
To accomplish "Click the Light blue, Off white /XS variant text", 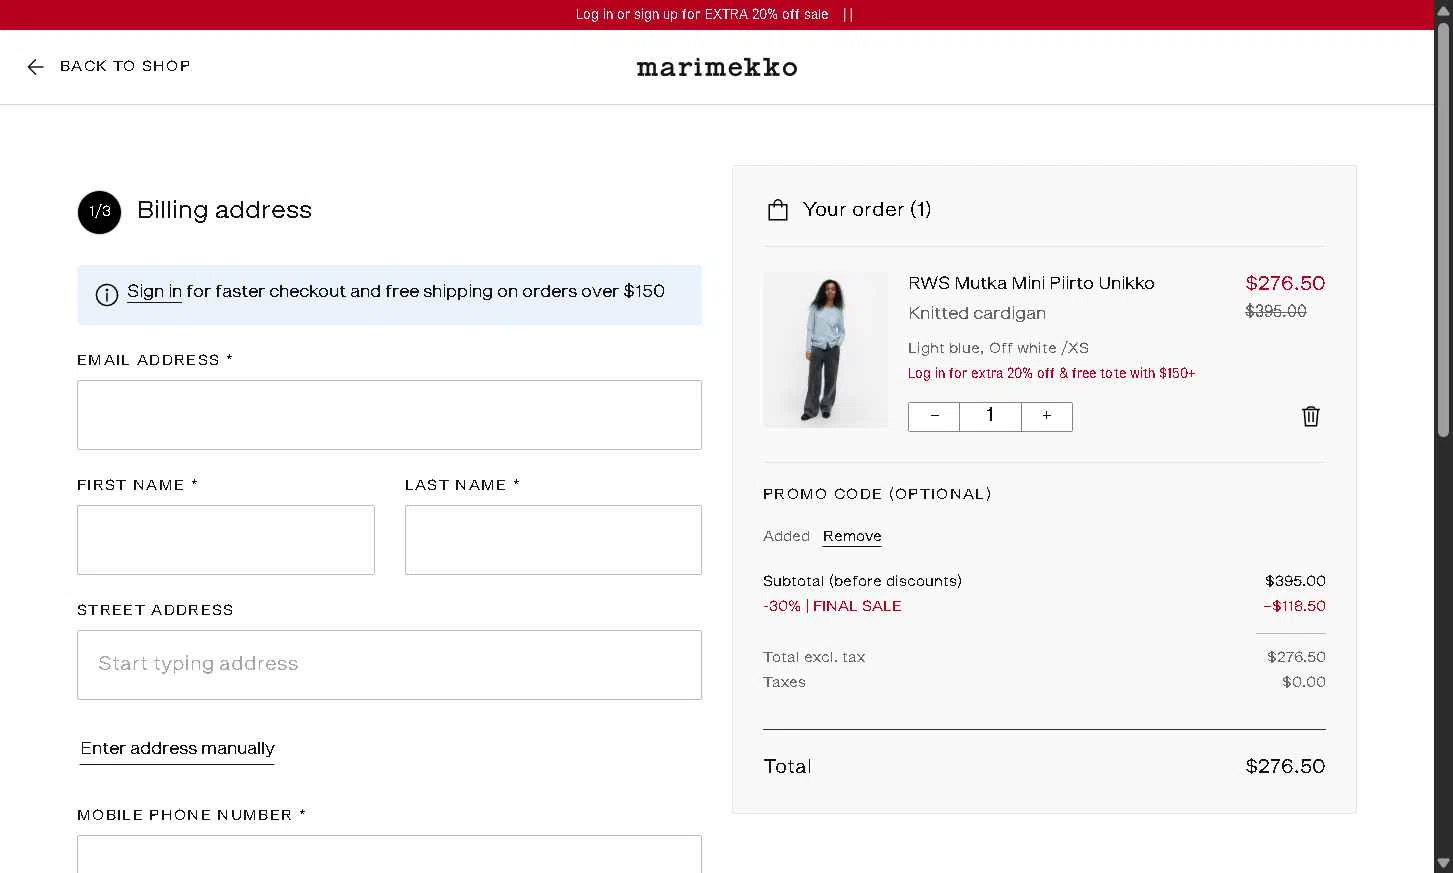I will (998, 348).
